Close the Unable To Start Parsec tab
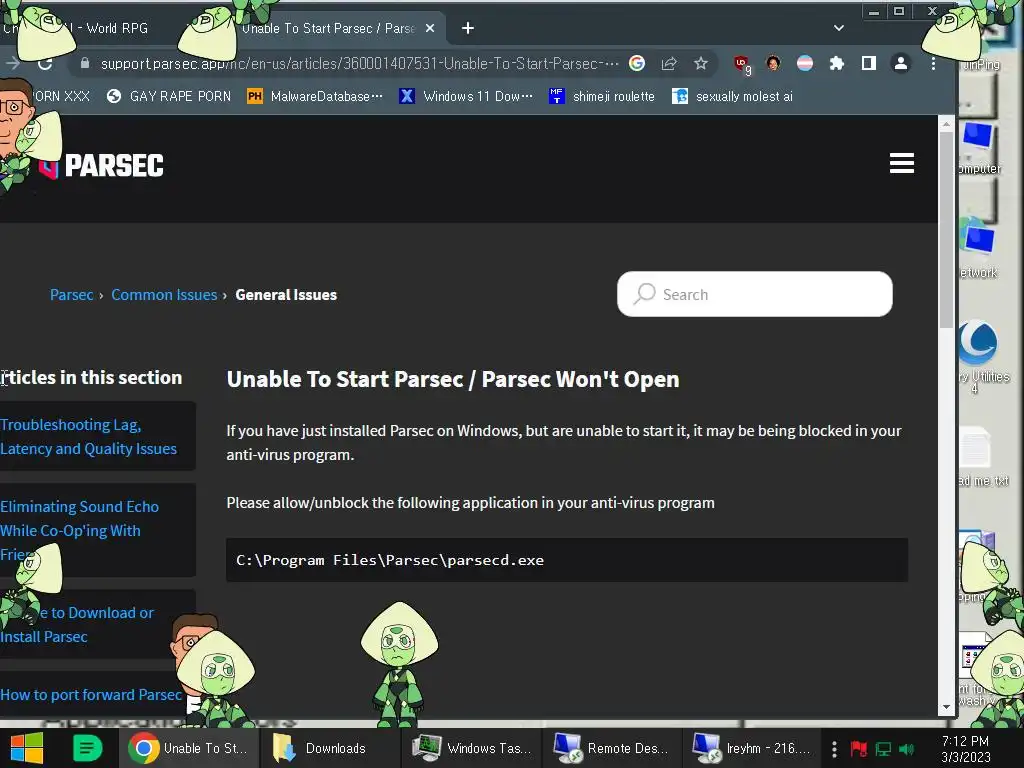The width and height of the screenshot is (1024, 768). (430, 28)
